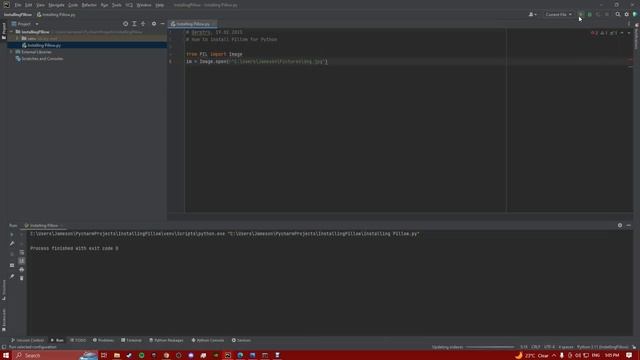The width and height of the screenshot is (640, 360).
Task: Open the Version Control tool window
Action: [x=27, y=340]
